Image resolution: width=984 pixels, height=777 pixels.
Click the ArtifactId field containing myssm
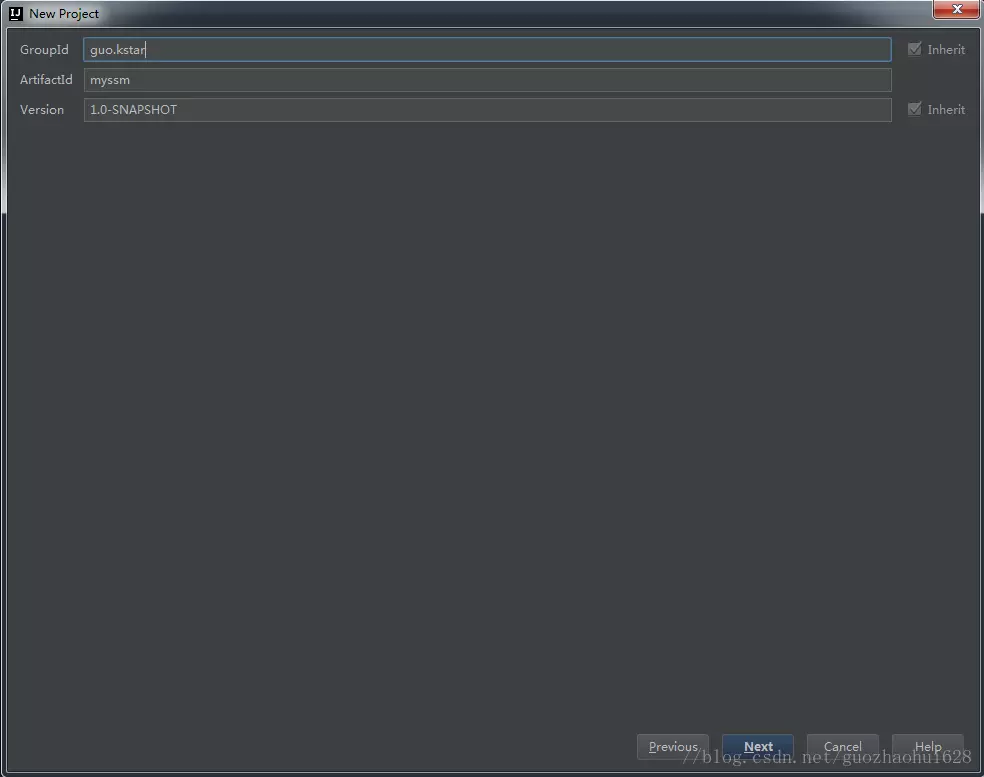pyautogui.click(x=487, y=80)
